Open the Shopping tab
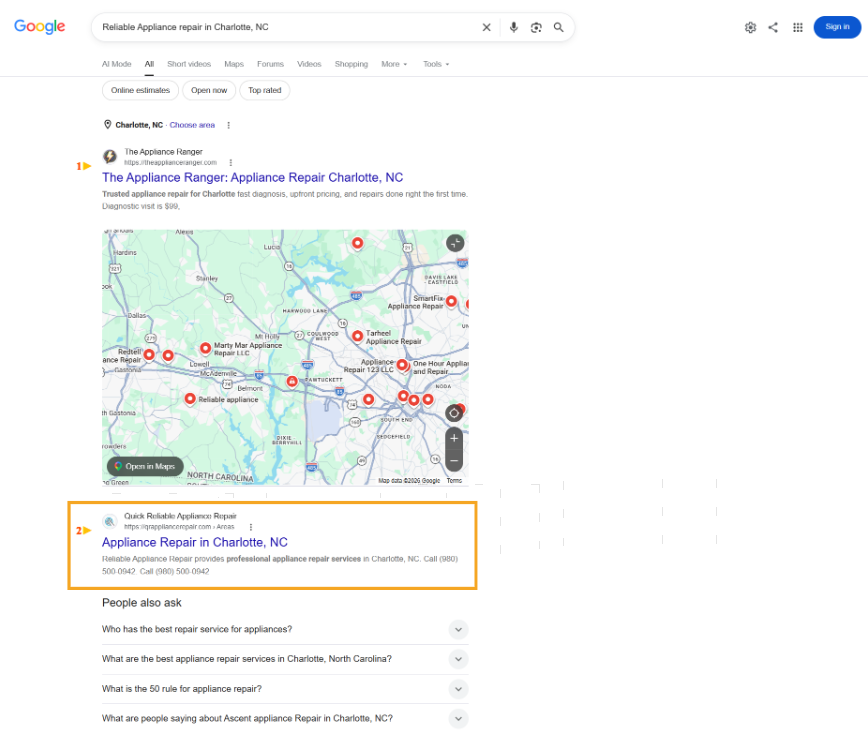Screen dimensions: 868x735 tap(351, 64)
